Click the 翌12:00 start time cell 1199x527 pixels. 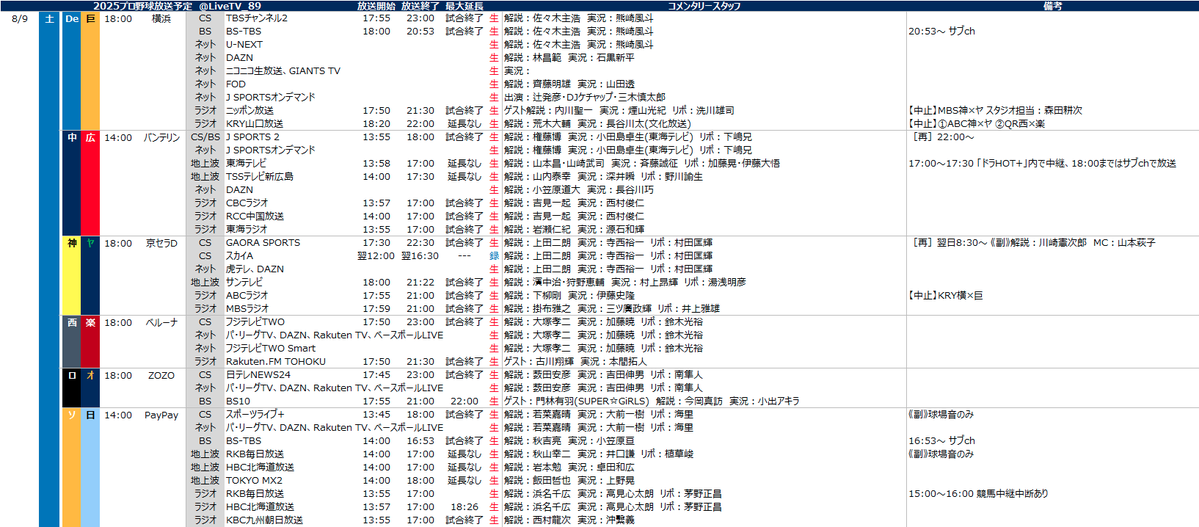coord(375,255)
